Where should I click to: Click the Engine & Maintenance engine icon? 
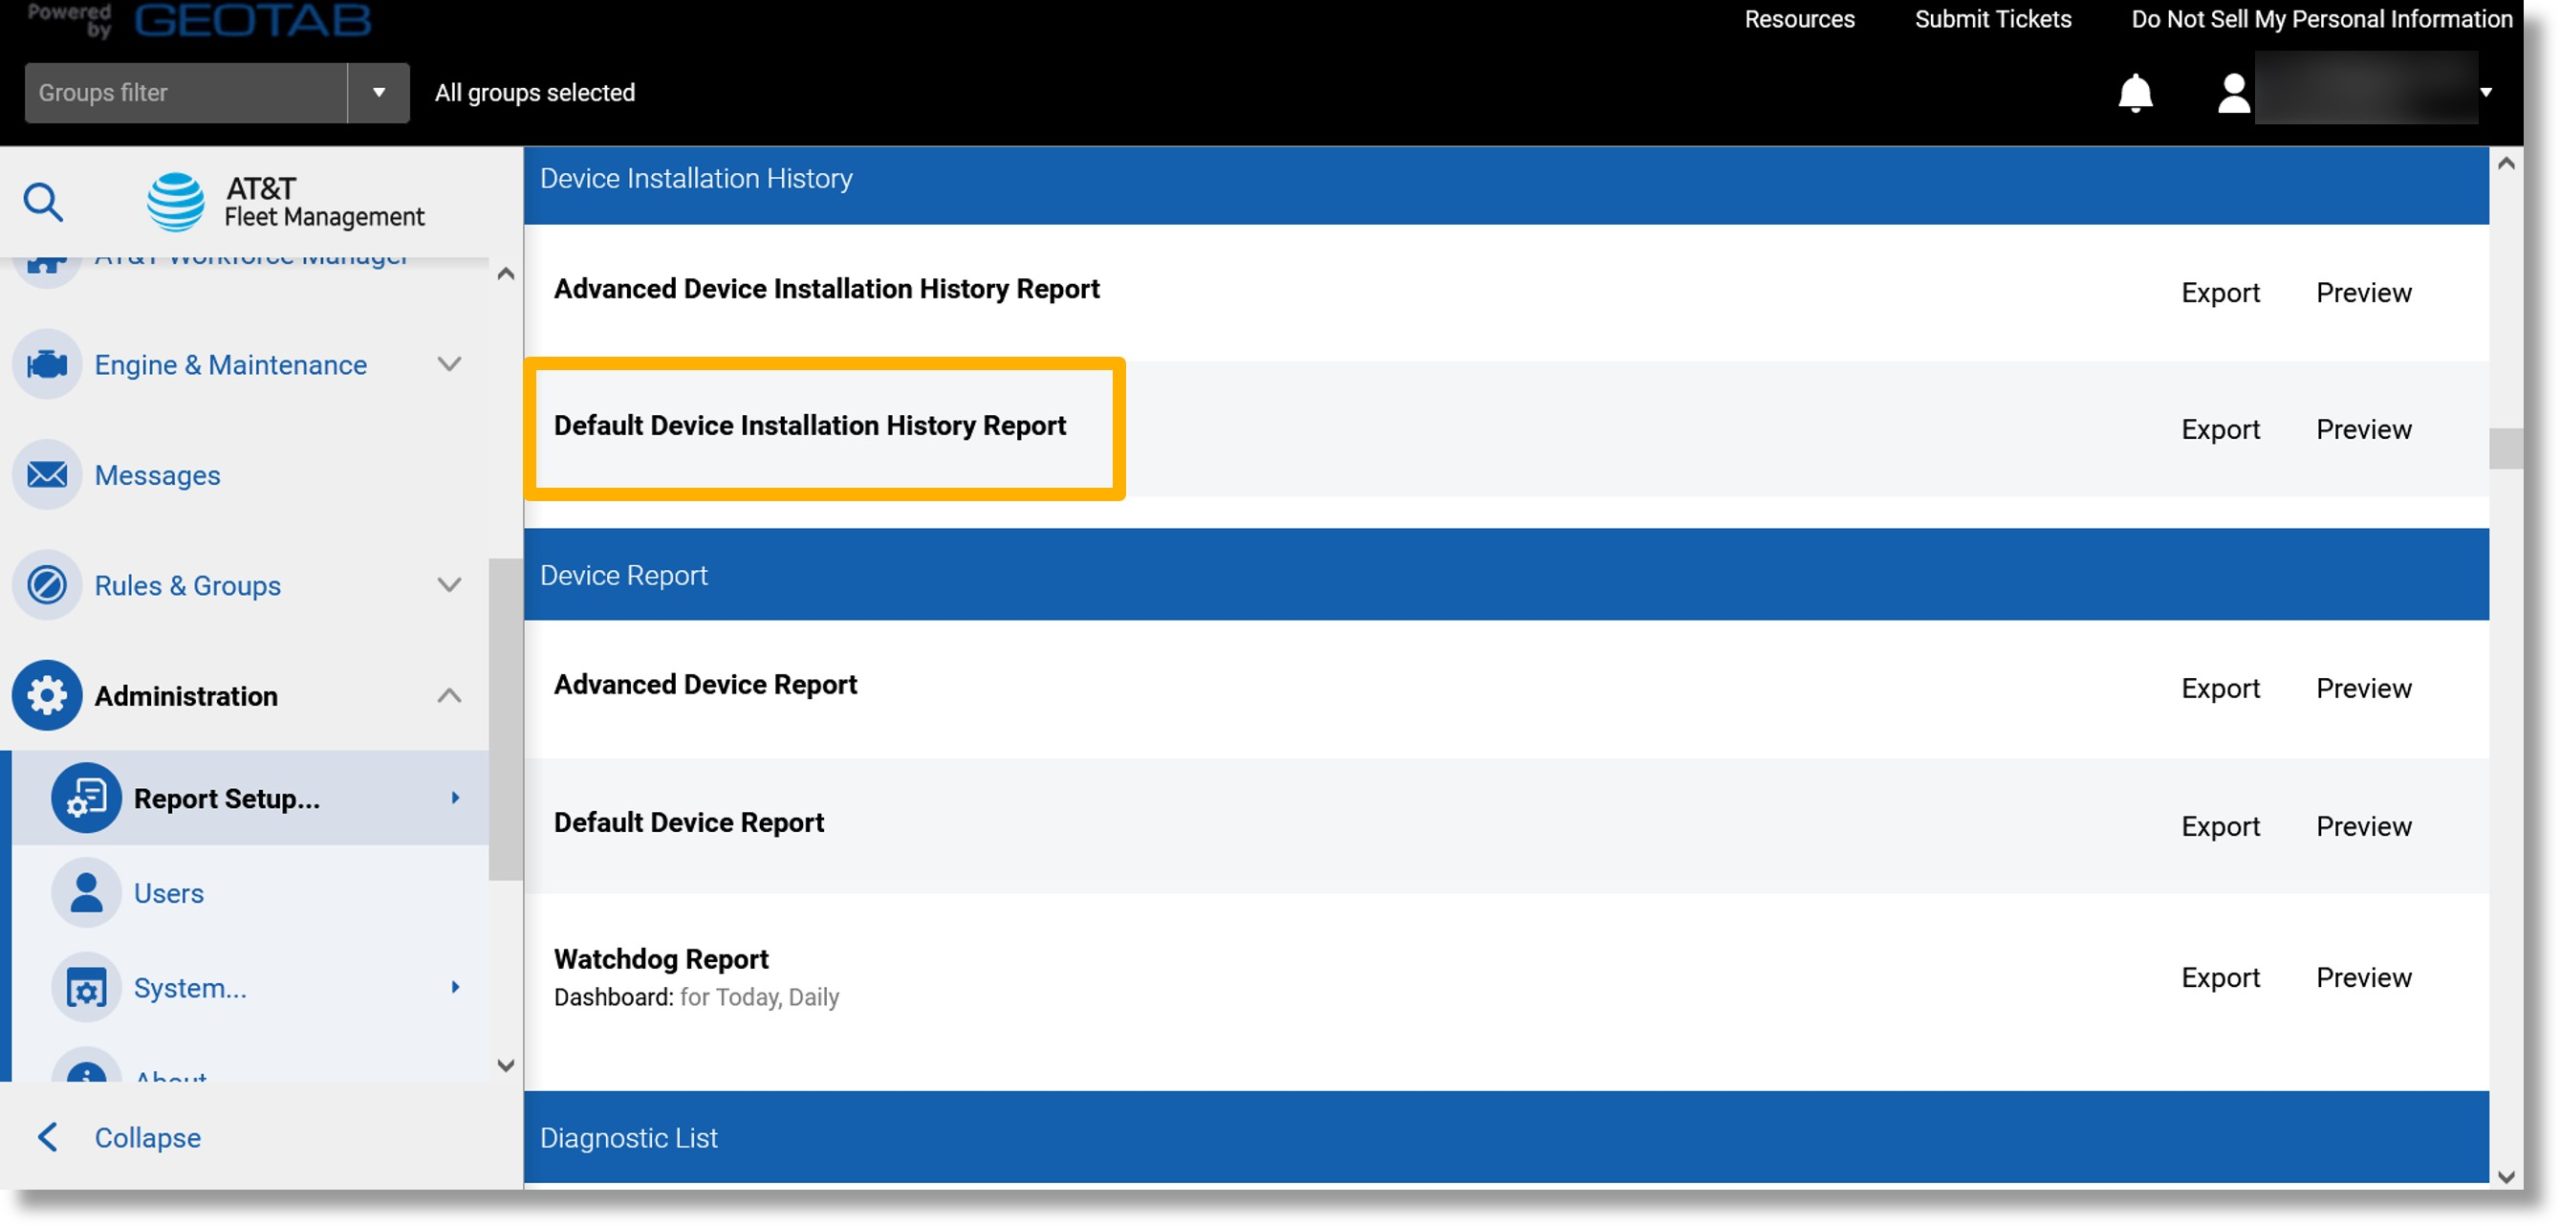click(47, 364)
